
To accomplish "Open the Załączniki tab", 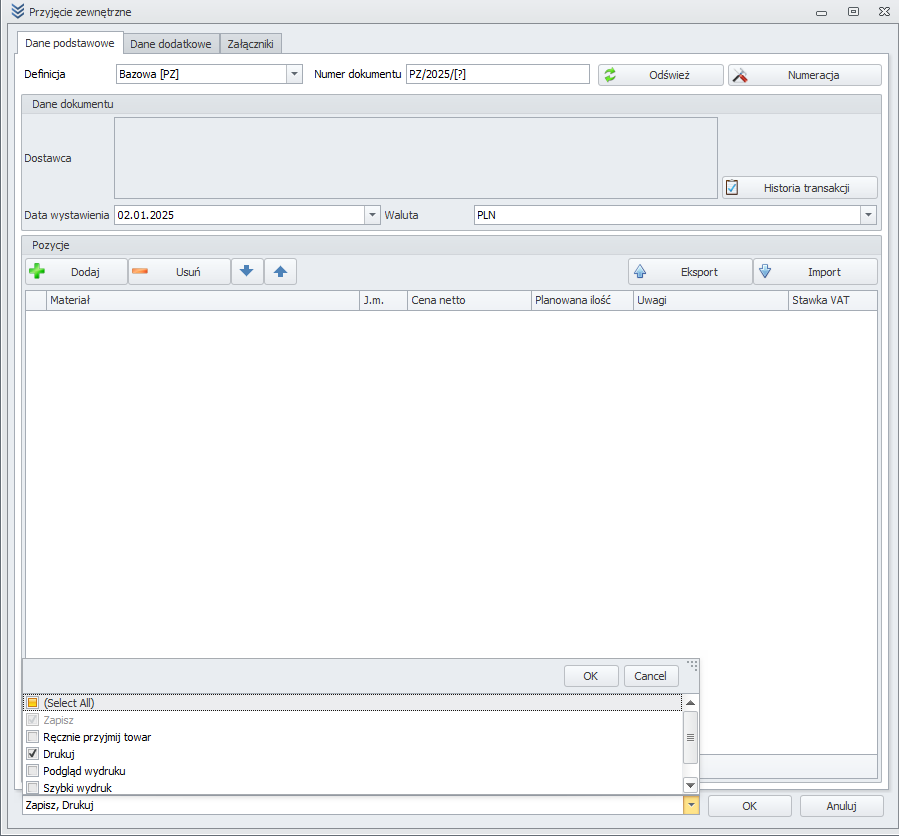I will (x=251, y=44).
